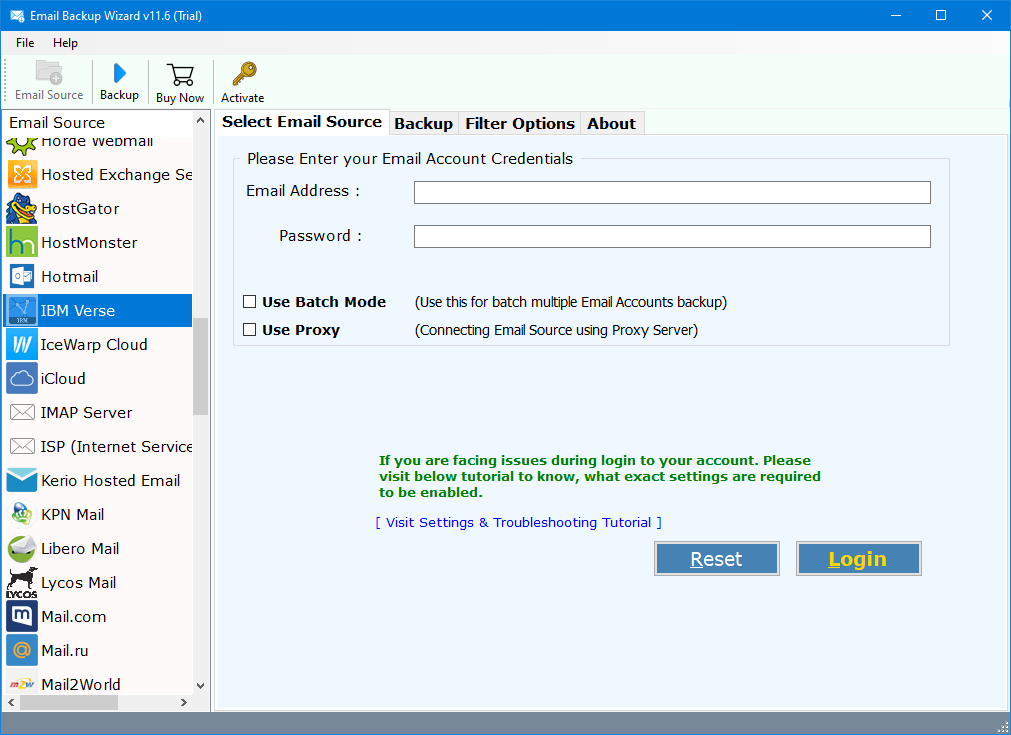Pick the Hotmail icon

pyautogui.click(x=22, y=277)
